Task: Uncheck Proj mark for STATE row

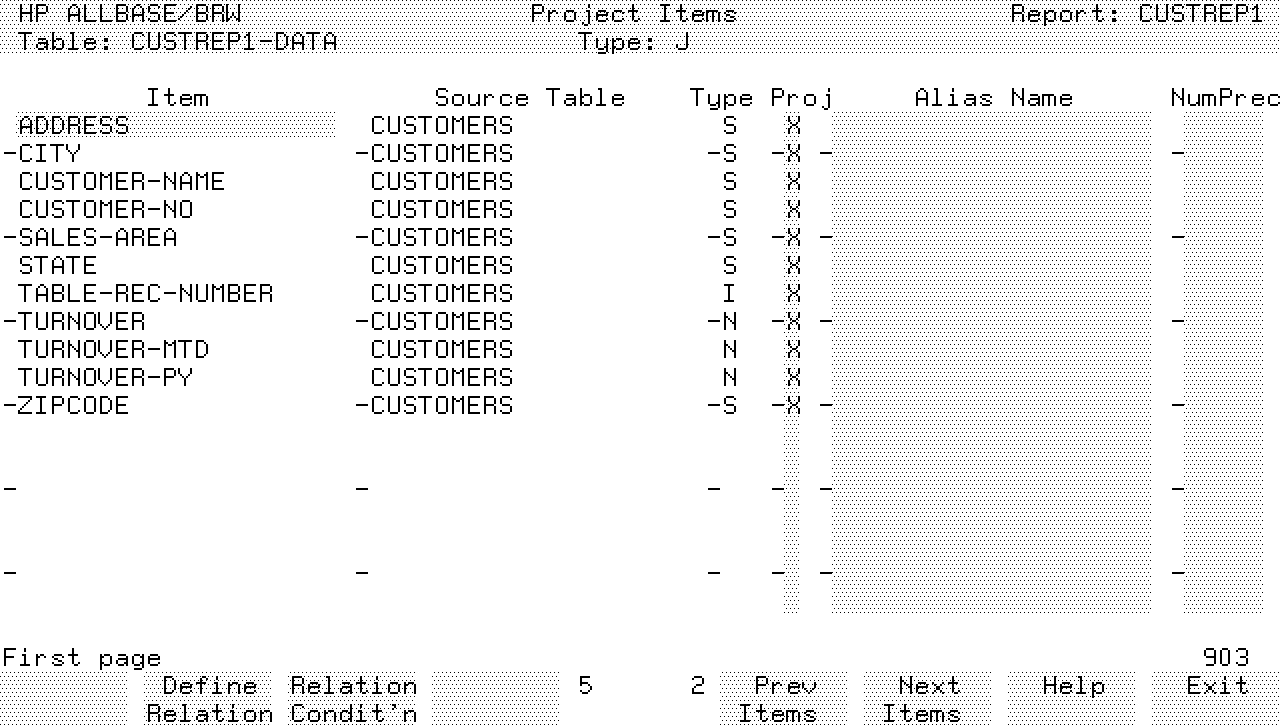Action: pos(793,266)
